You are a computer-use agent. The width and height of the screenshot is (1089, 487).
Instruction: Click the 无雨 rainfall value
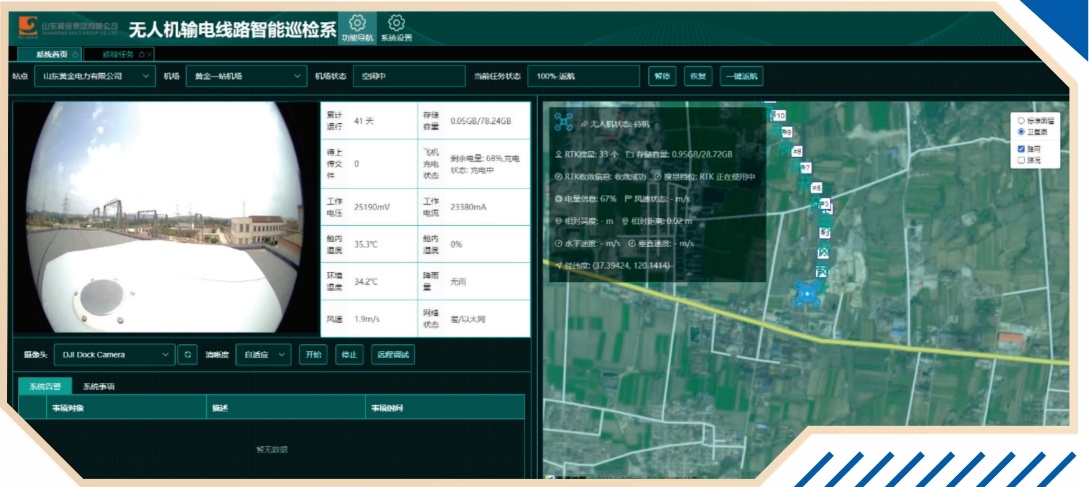click(457, 282)
